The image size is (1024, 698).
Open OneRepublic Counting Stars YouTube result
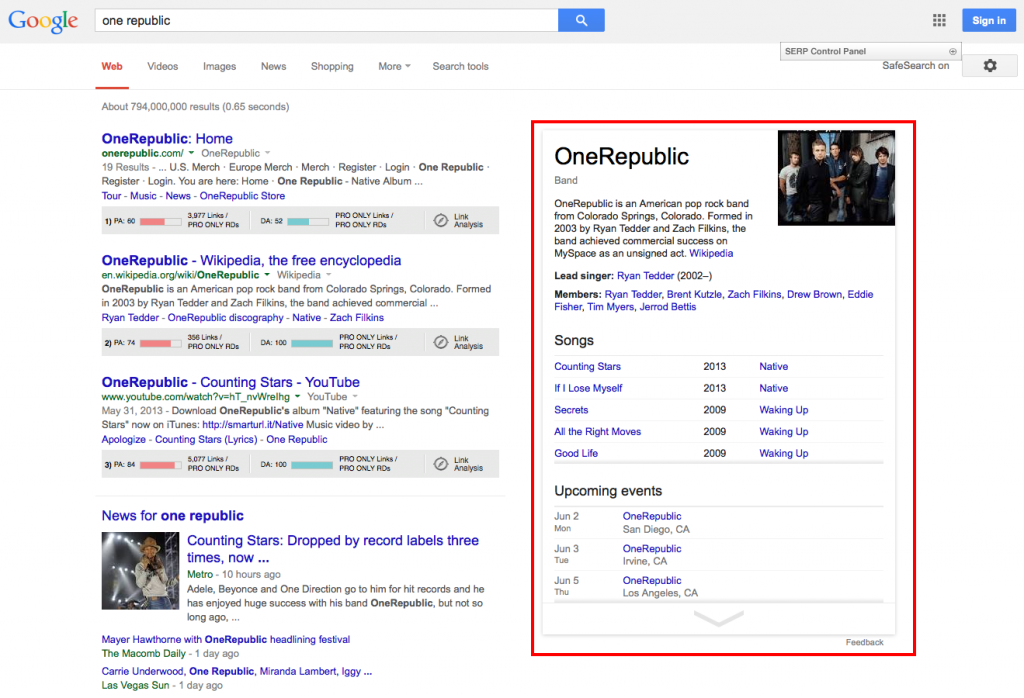(231, 382)
